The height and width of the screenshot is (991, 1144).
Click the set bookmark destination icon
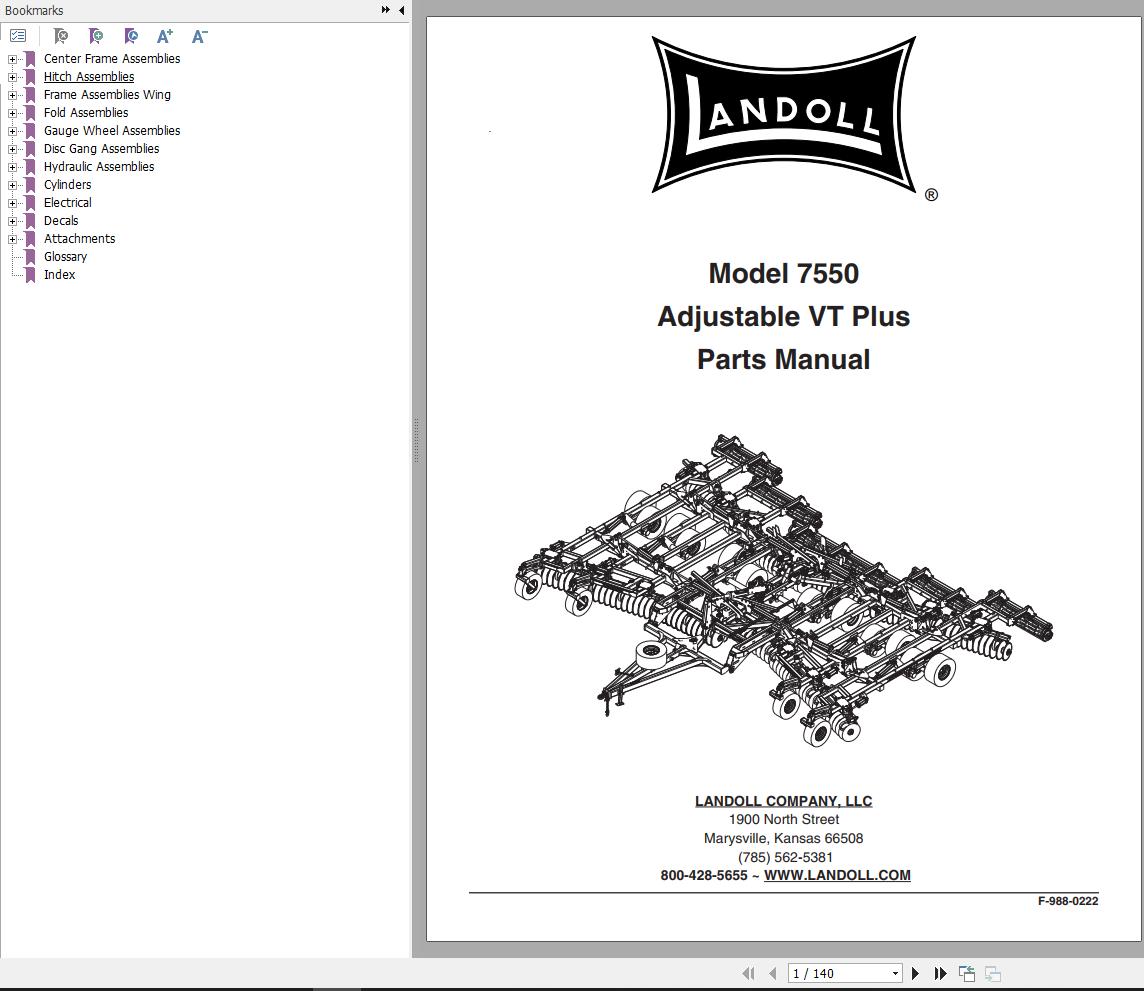(x=131, y=35)
